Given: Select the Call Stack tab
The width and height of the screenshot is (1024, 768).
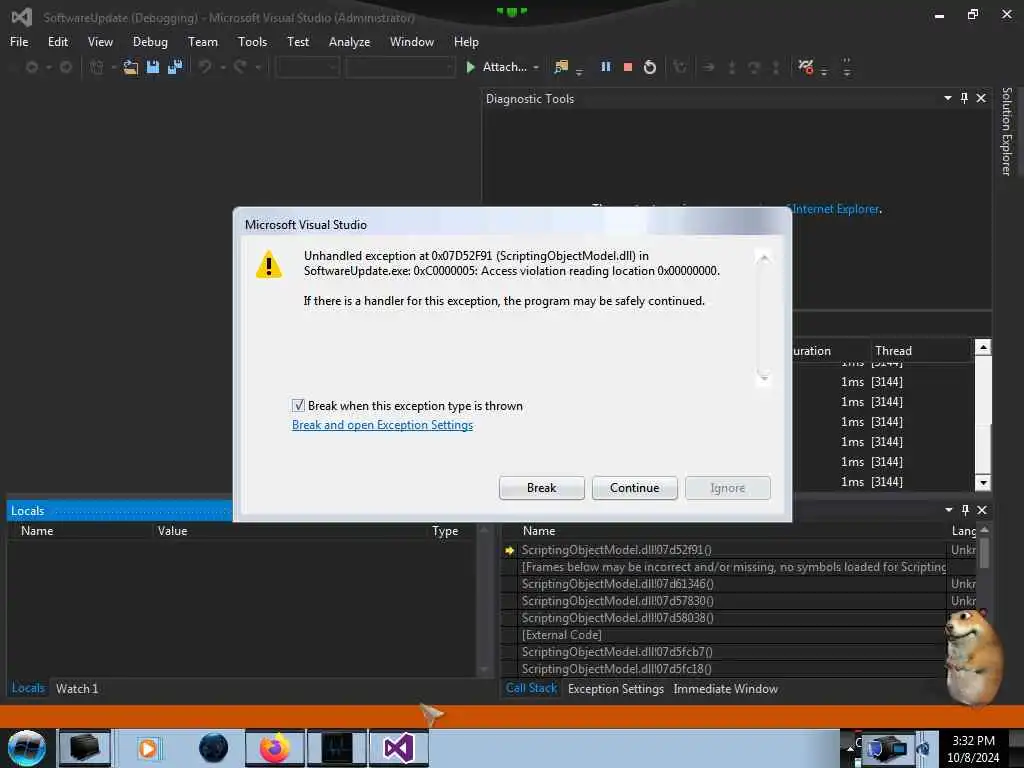Looking at the screenshot, I should (x=531, y=688).
